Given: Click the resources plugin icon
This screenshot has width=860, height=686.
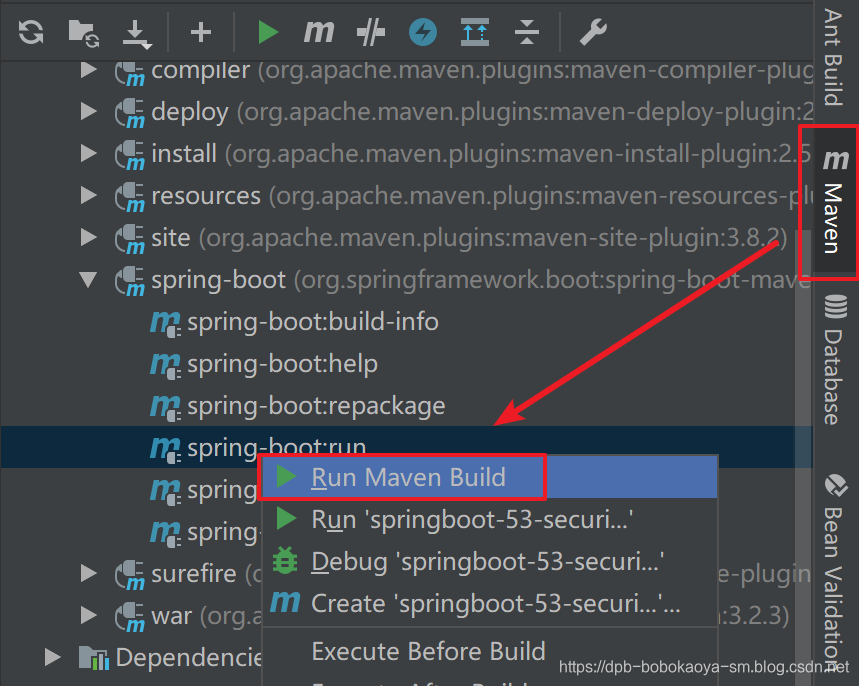Looking at the screenshot, I should click(x=129, y=197).
